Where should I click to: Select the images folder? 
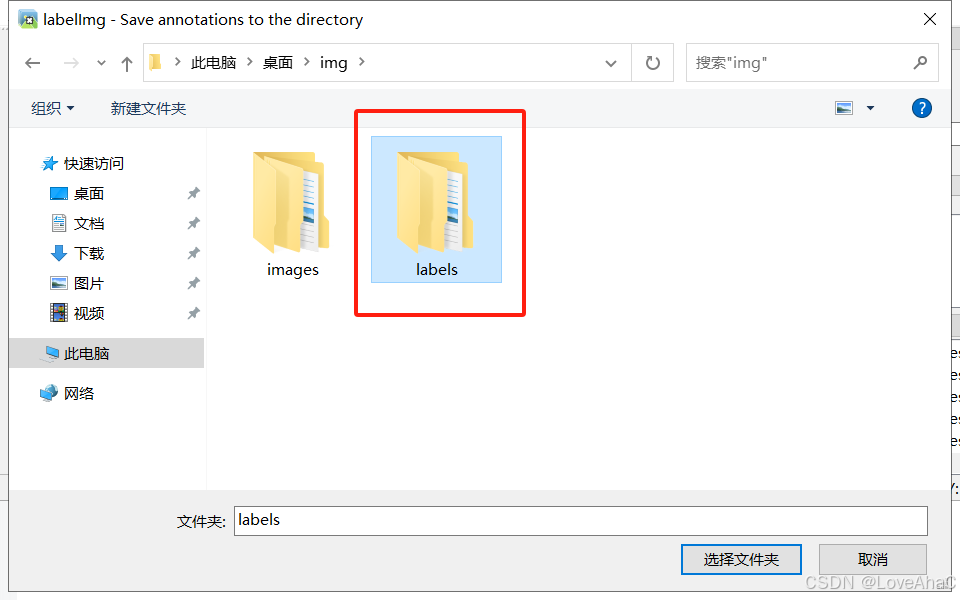click(292, 214)
